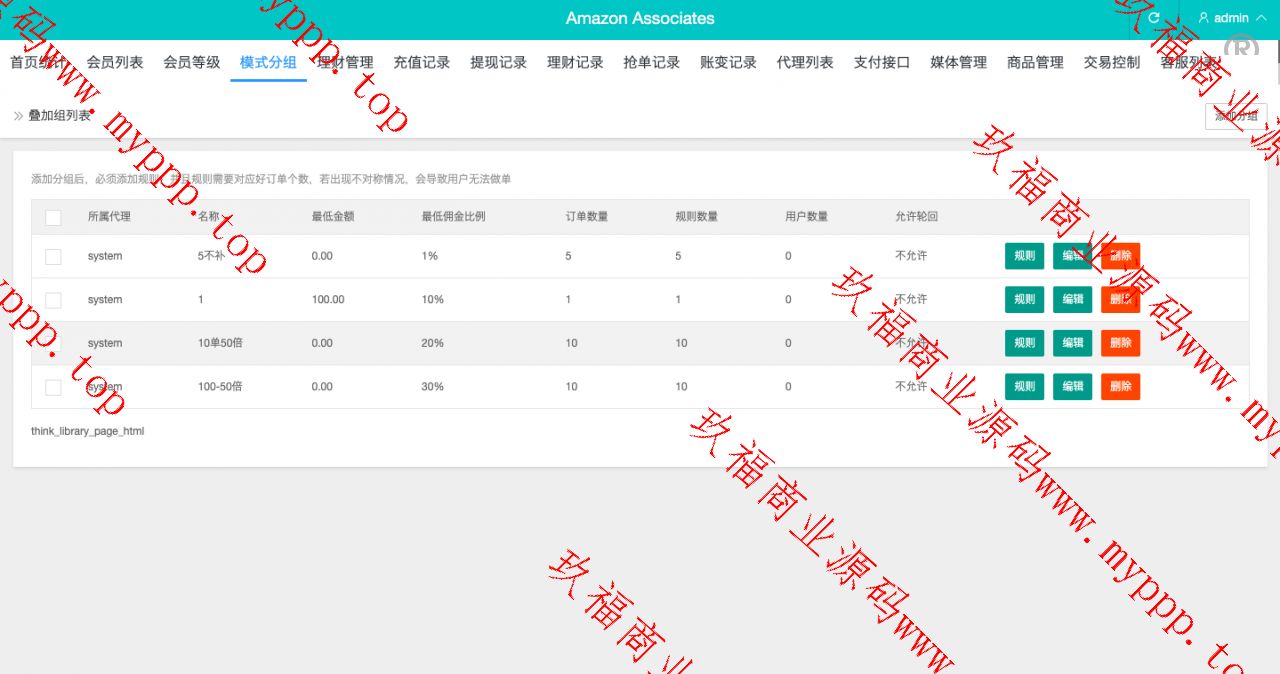Open the 支付接口 tab
Screen dimensions: 1280x674
click(x=881, y=62)
